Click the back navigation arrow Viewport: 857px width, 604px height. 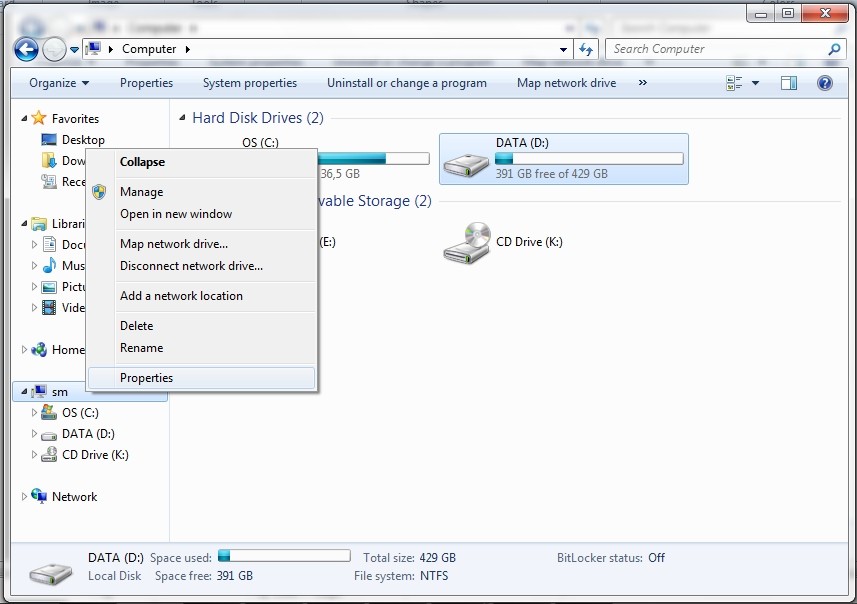point(25,48)
